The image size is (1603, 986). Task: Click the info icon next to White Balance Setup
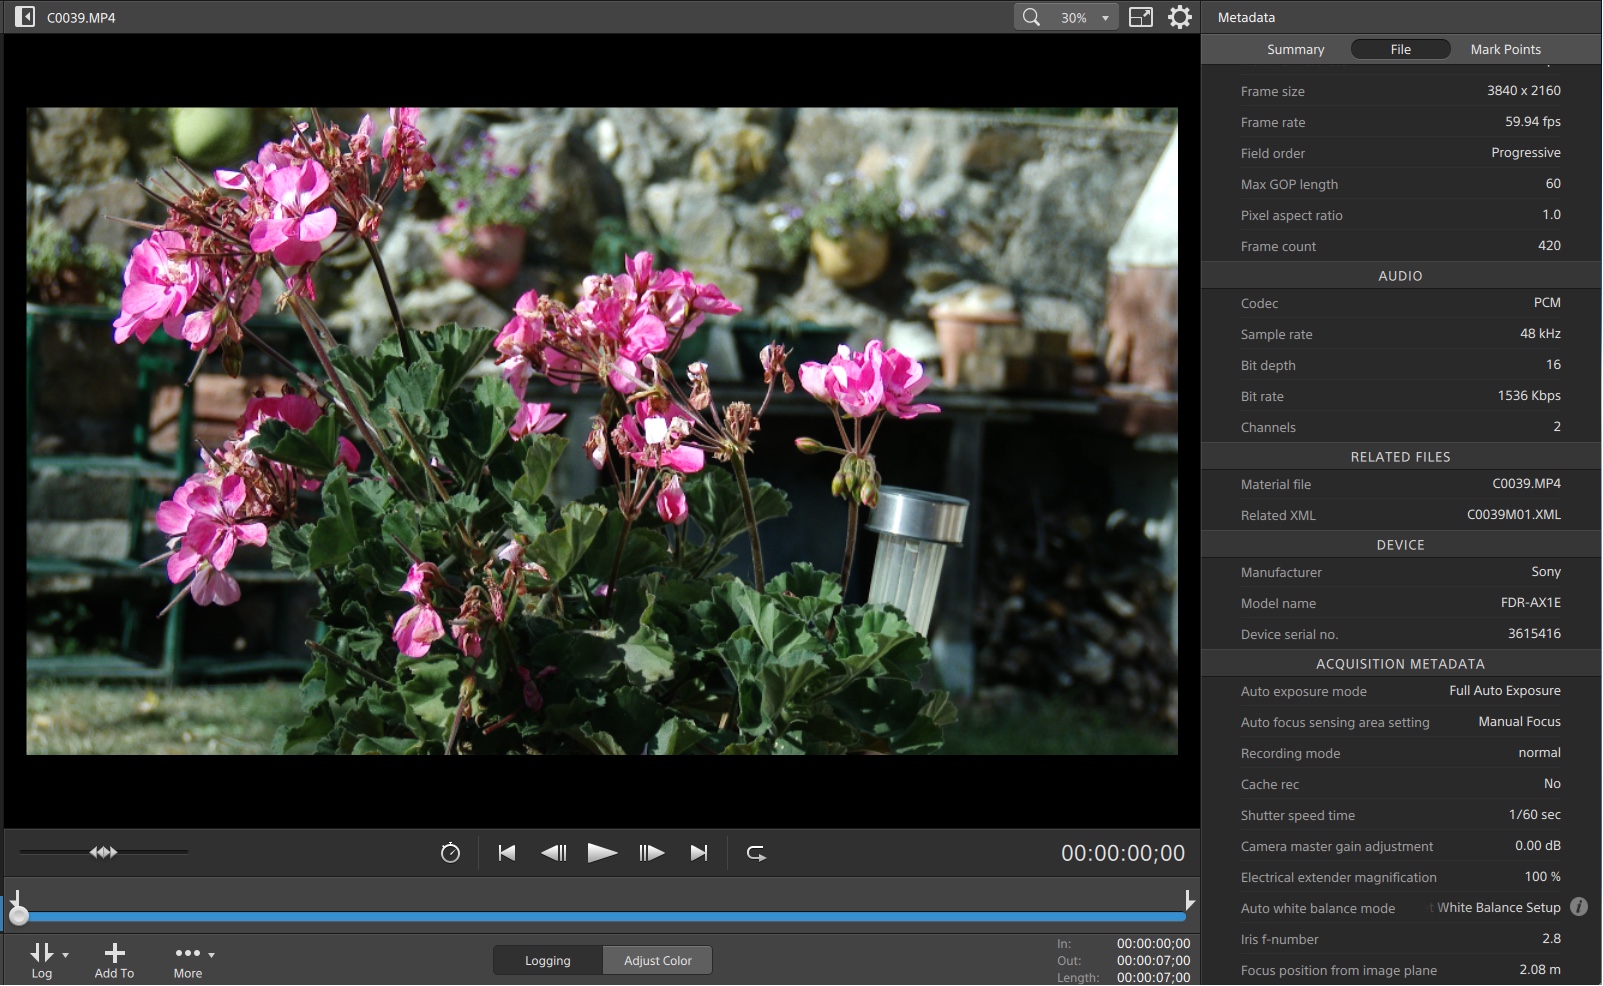coord(1579,907)
